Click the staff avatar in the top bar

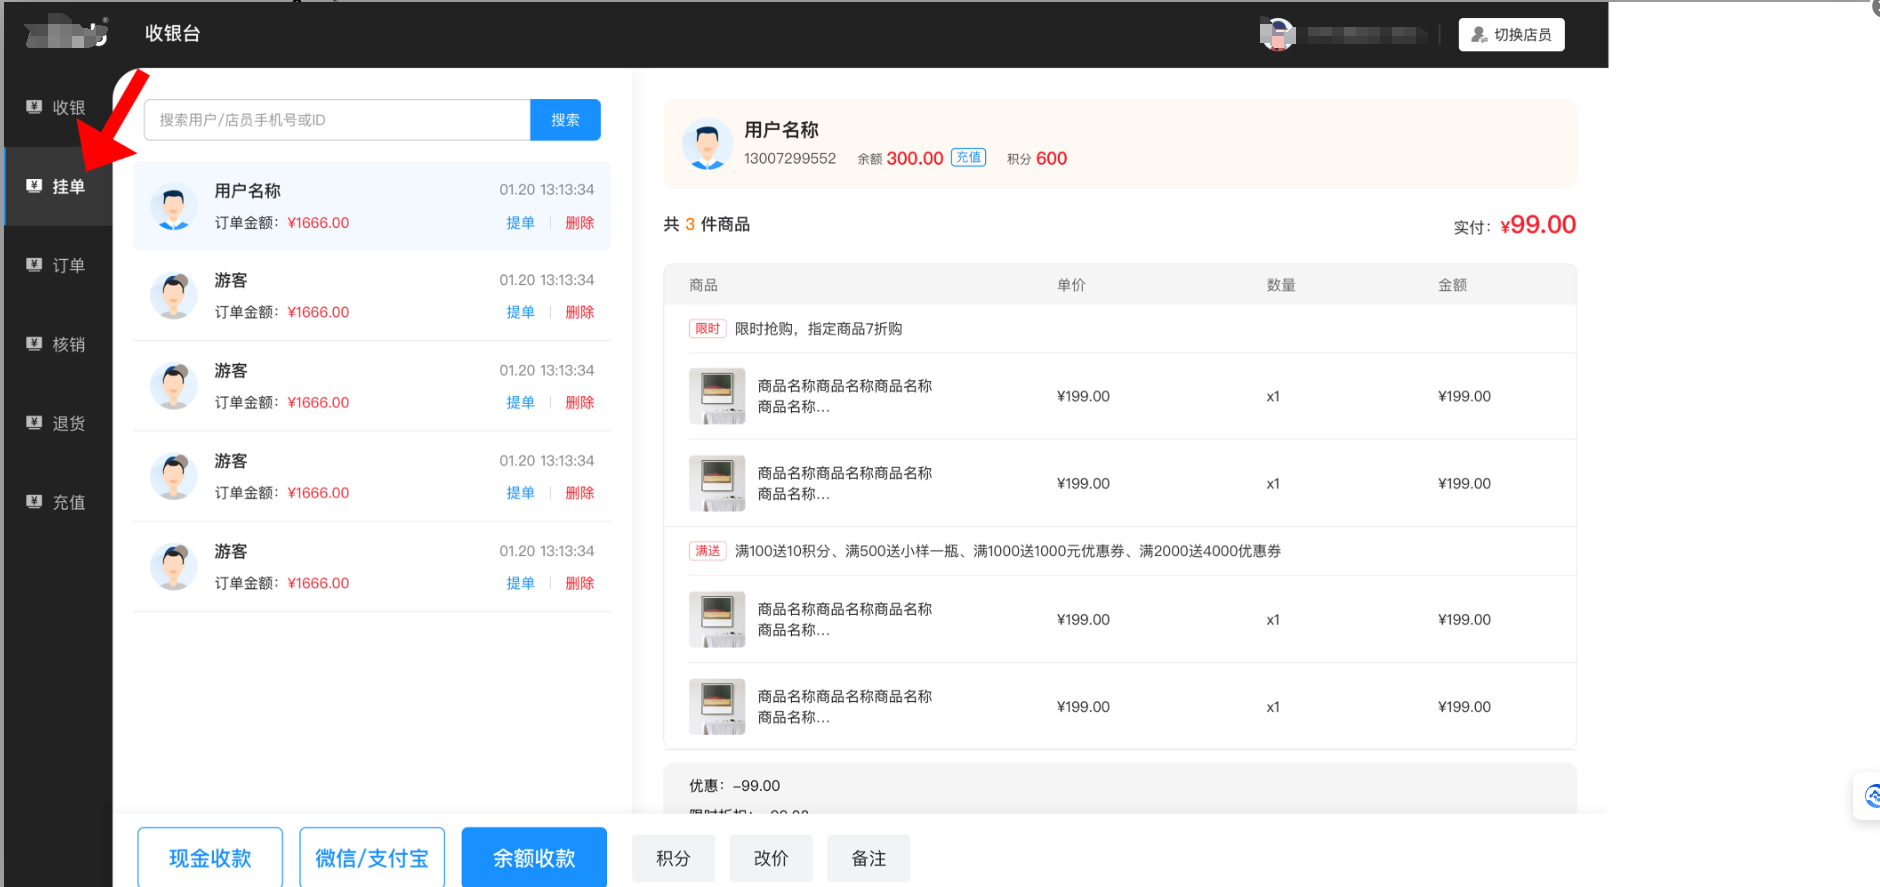click(1277, 35)
